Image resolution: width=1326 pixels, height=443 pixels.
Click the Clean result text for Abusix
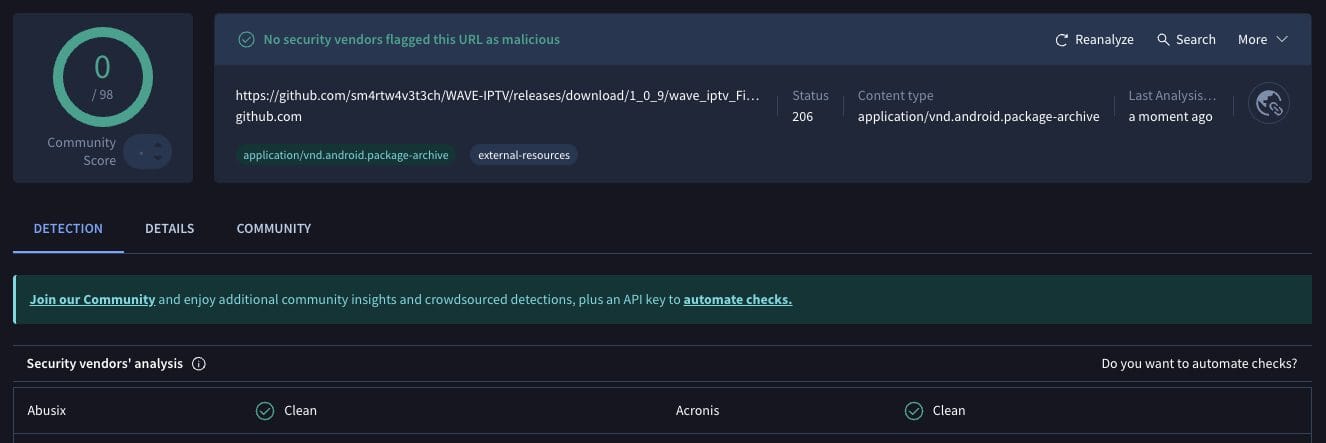[x=300, y=410]
